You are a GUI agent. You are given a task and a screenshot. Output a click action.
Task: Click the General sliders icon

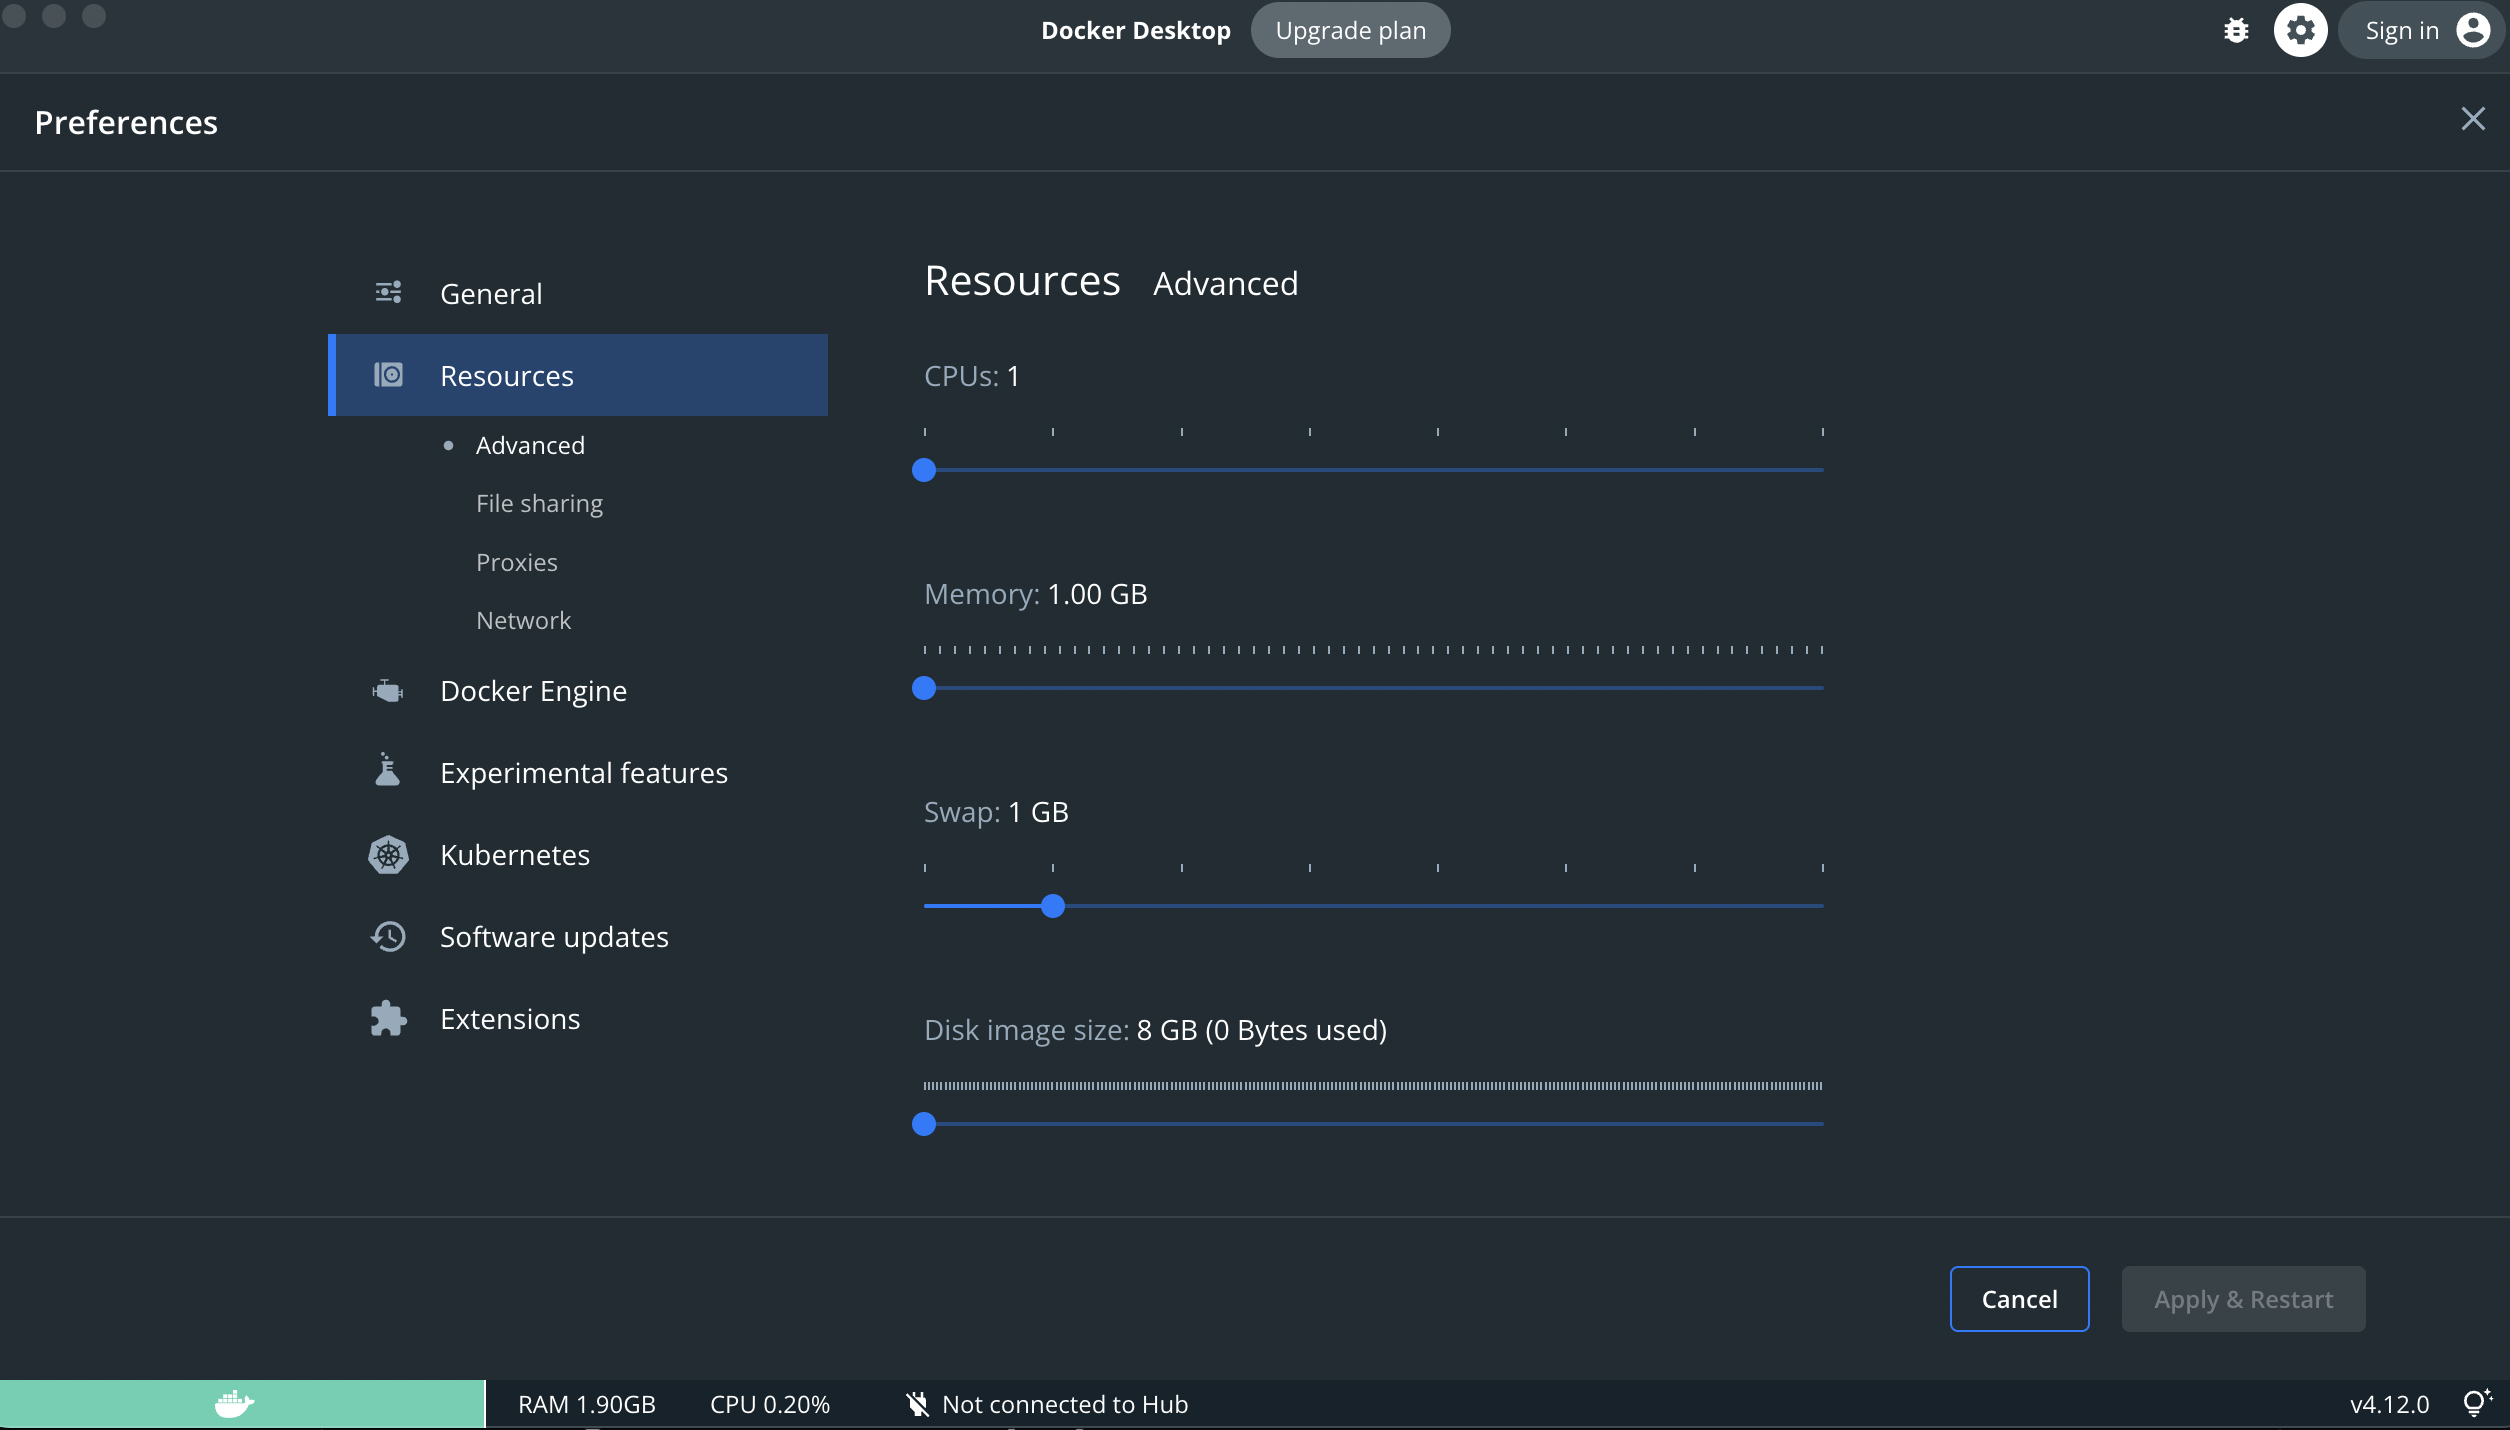(388, 293)
